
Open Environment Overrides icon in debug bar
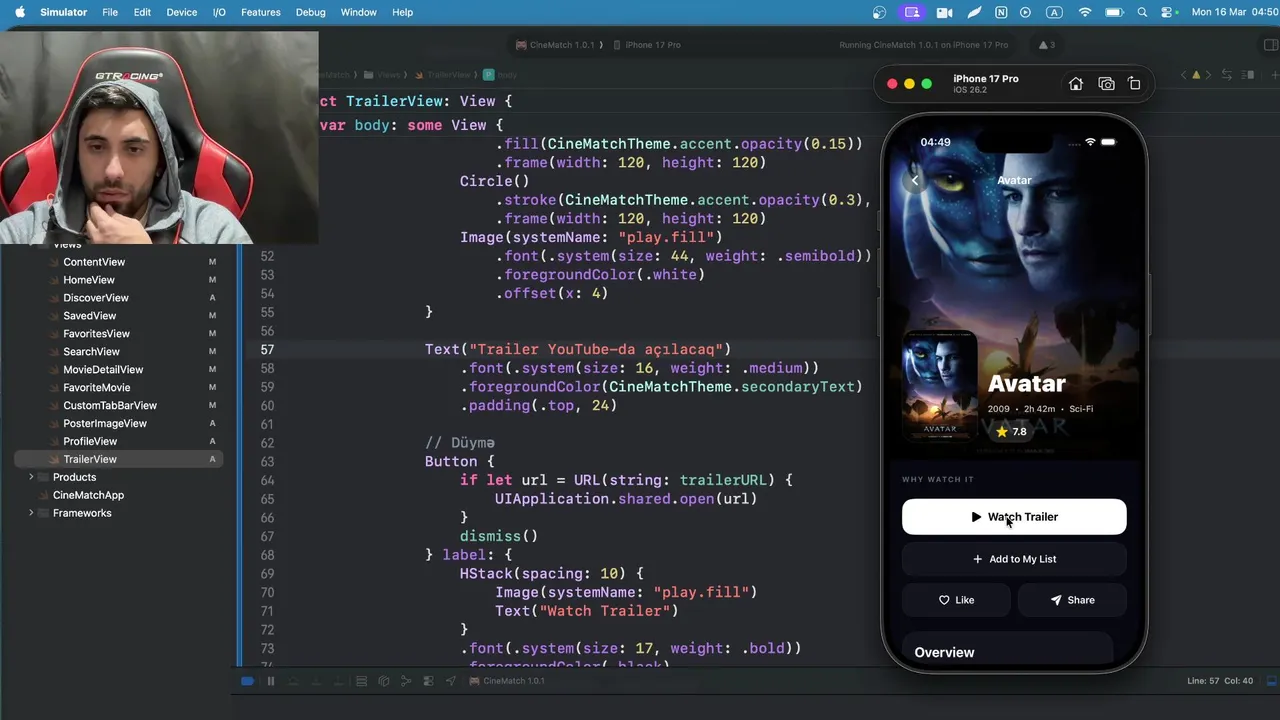point(428,681)
